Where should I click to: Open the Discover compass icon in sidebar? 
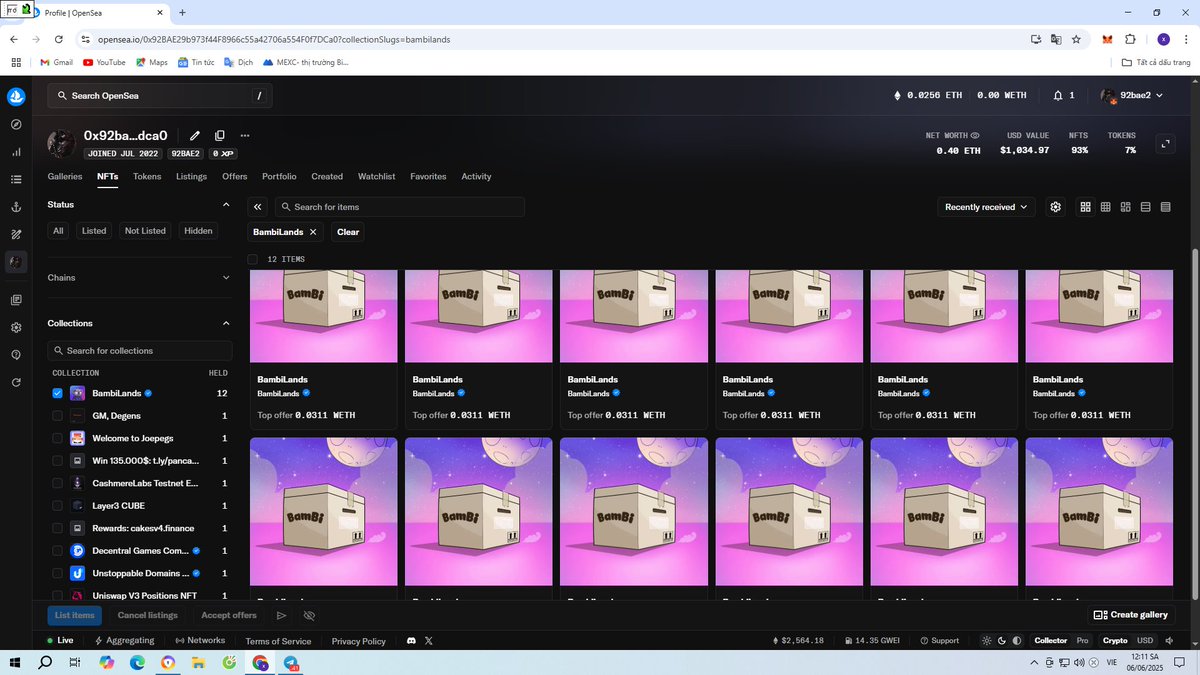[x=16, y=125]
